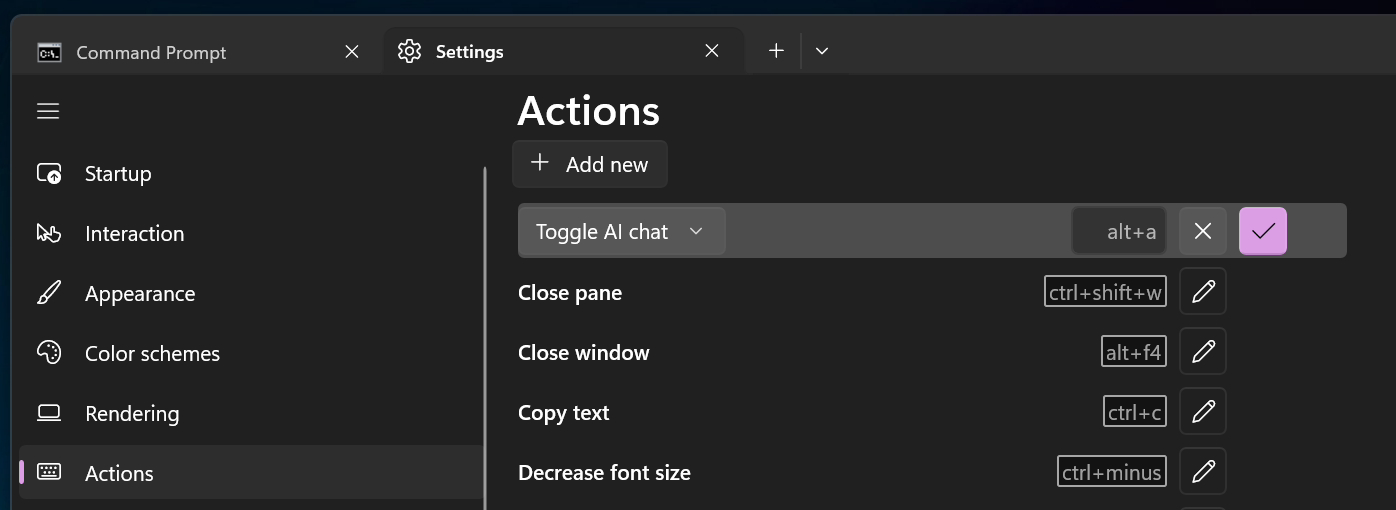Screen dimensions: 1396x510
Task: Edit the Decrease font size keybinding
Action: 1203,472
